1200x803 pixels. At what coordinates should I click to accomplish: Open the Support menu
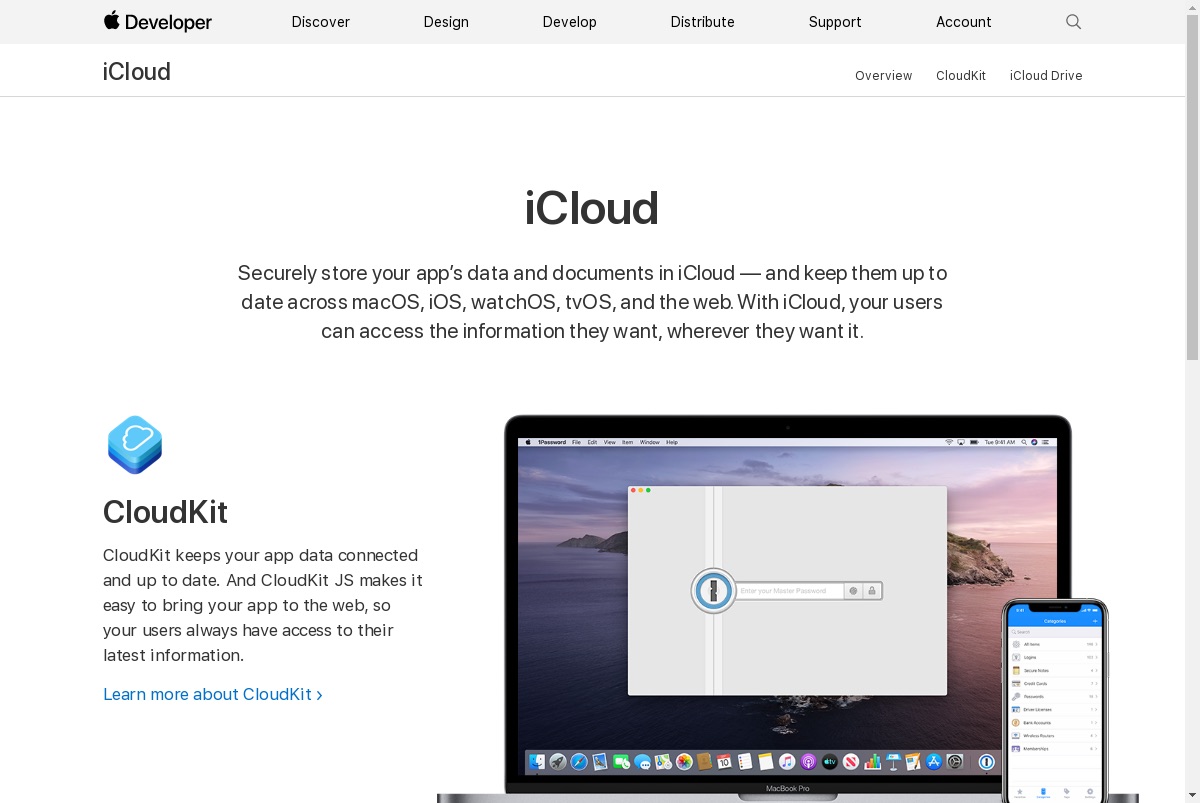point(835,22)
